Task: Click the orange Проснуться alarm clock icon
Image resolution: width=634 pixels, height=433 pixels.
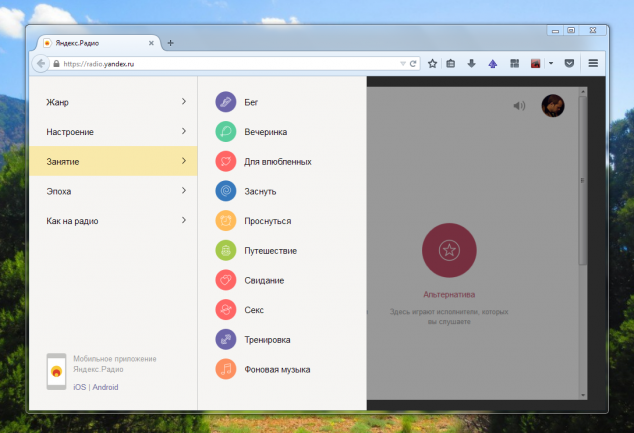Action: (226, 221)
